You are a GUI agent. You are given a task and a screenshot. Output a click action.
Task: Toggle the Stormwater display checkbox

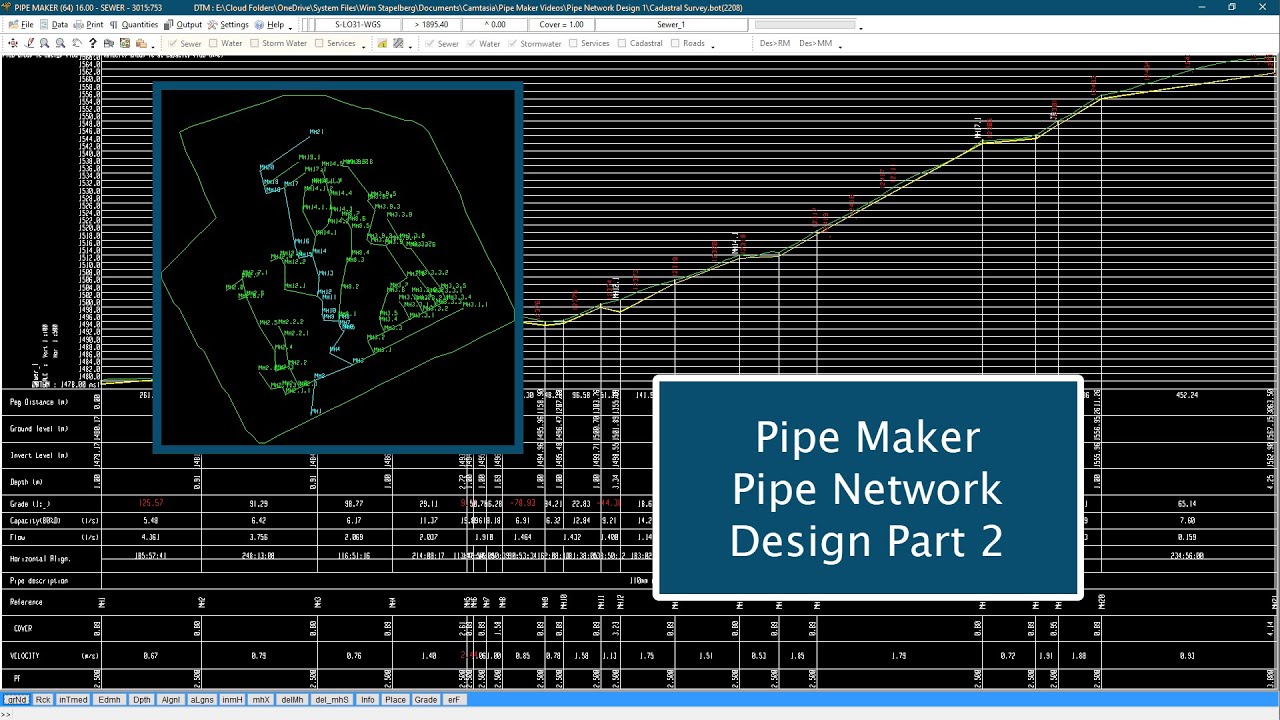[512, 43]
